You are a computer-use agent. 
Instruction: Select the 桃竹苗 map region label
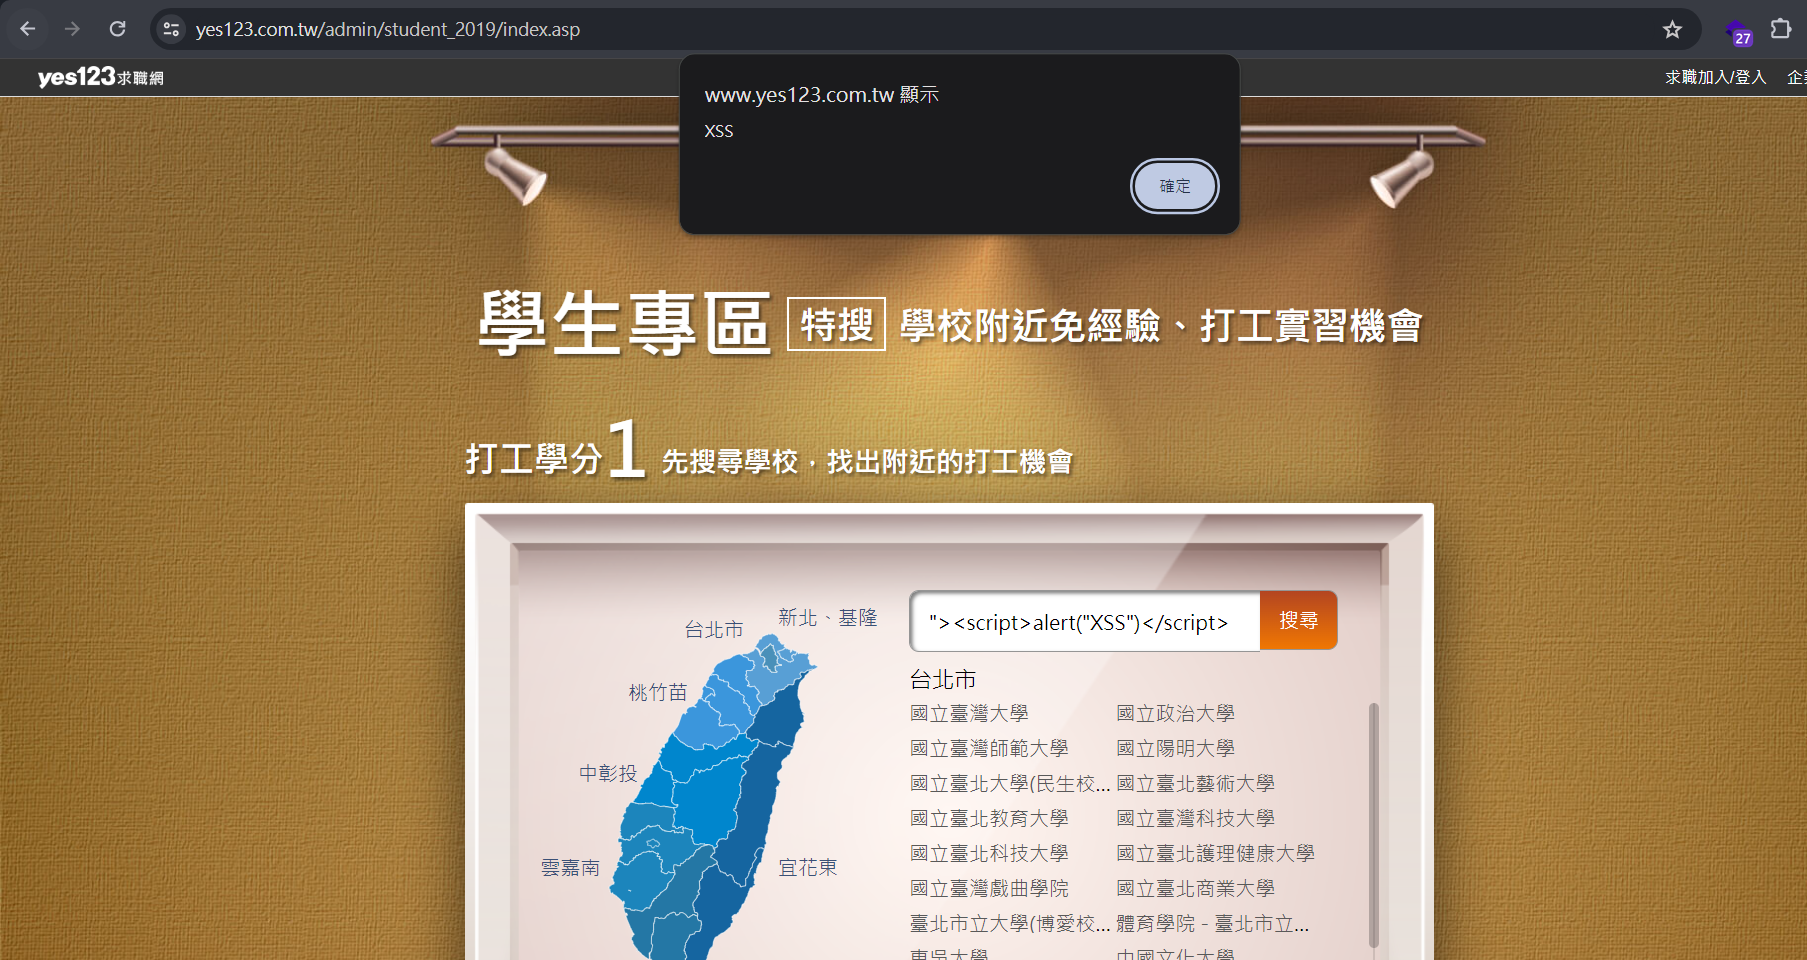coord(658,692)
